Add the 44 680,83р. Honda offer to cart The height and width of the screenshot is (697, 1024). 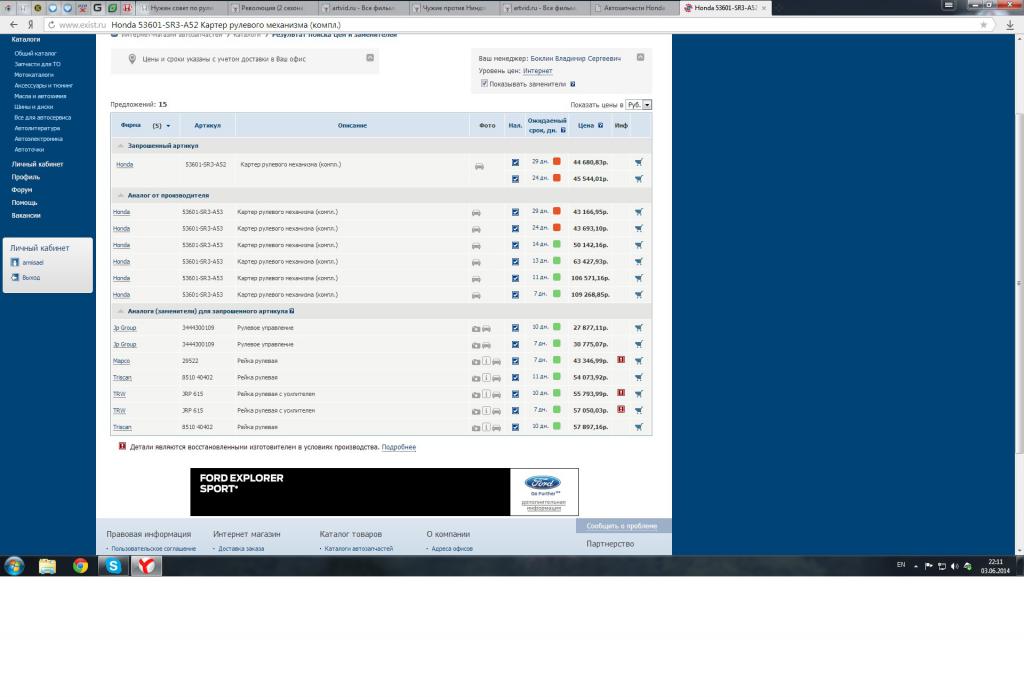pyautogui.click(x=638, y=162)
